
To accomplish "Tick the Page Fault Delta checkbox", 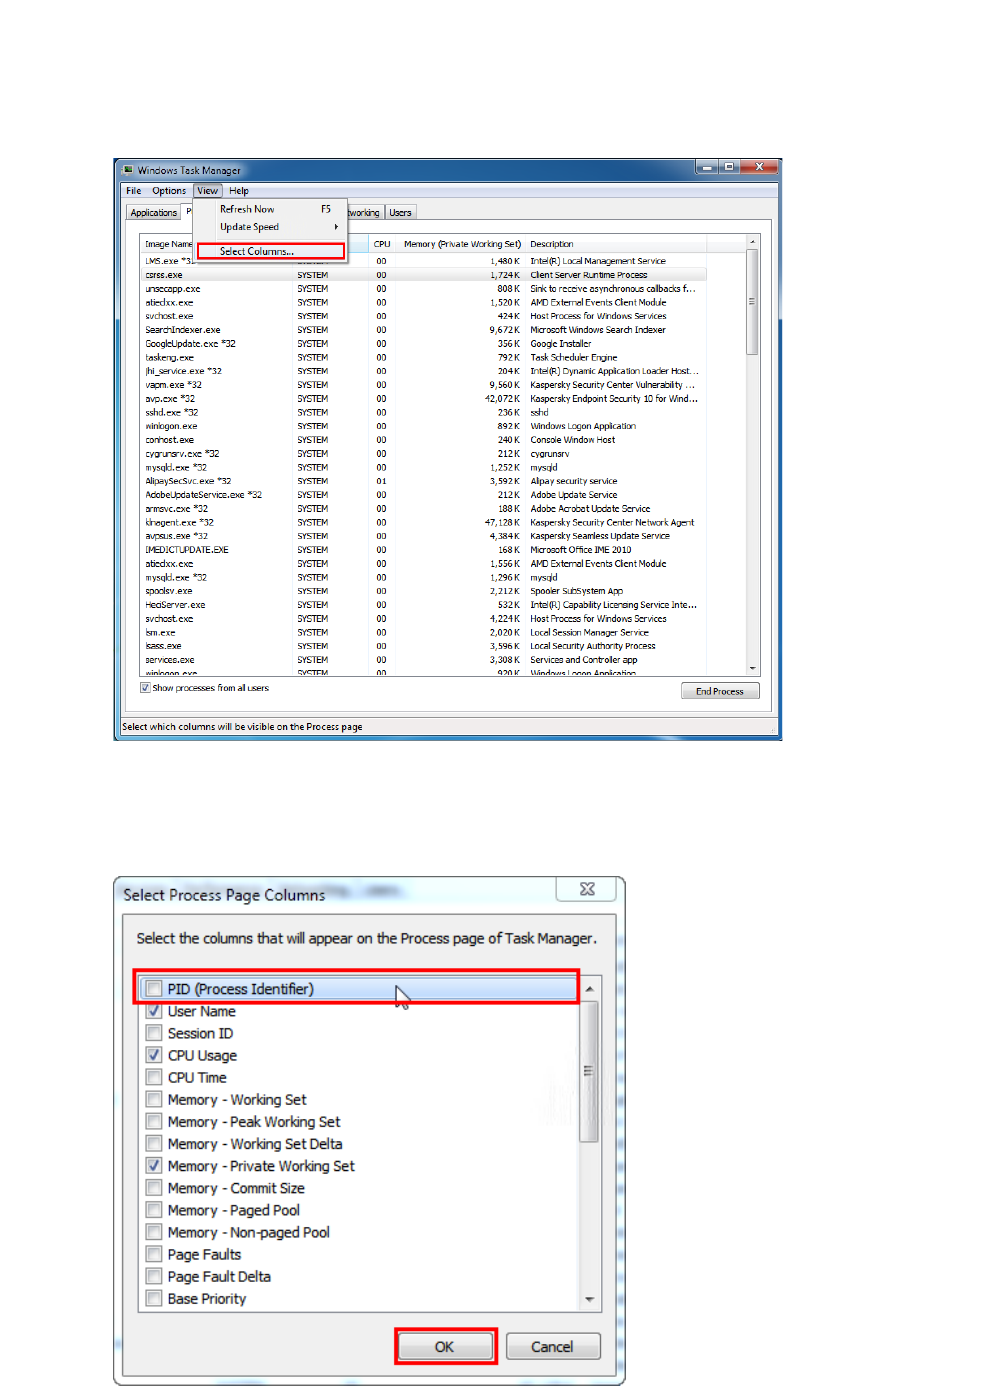I will pos(154,1276).
